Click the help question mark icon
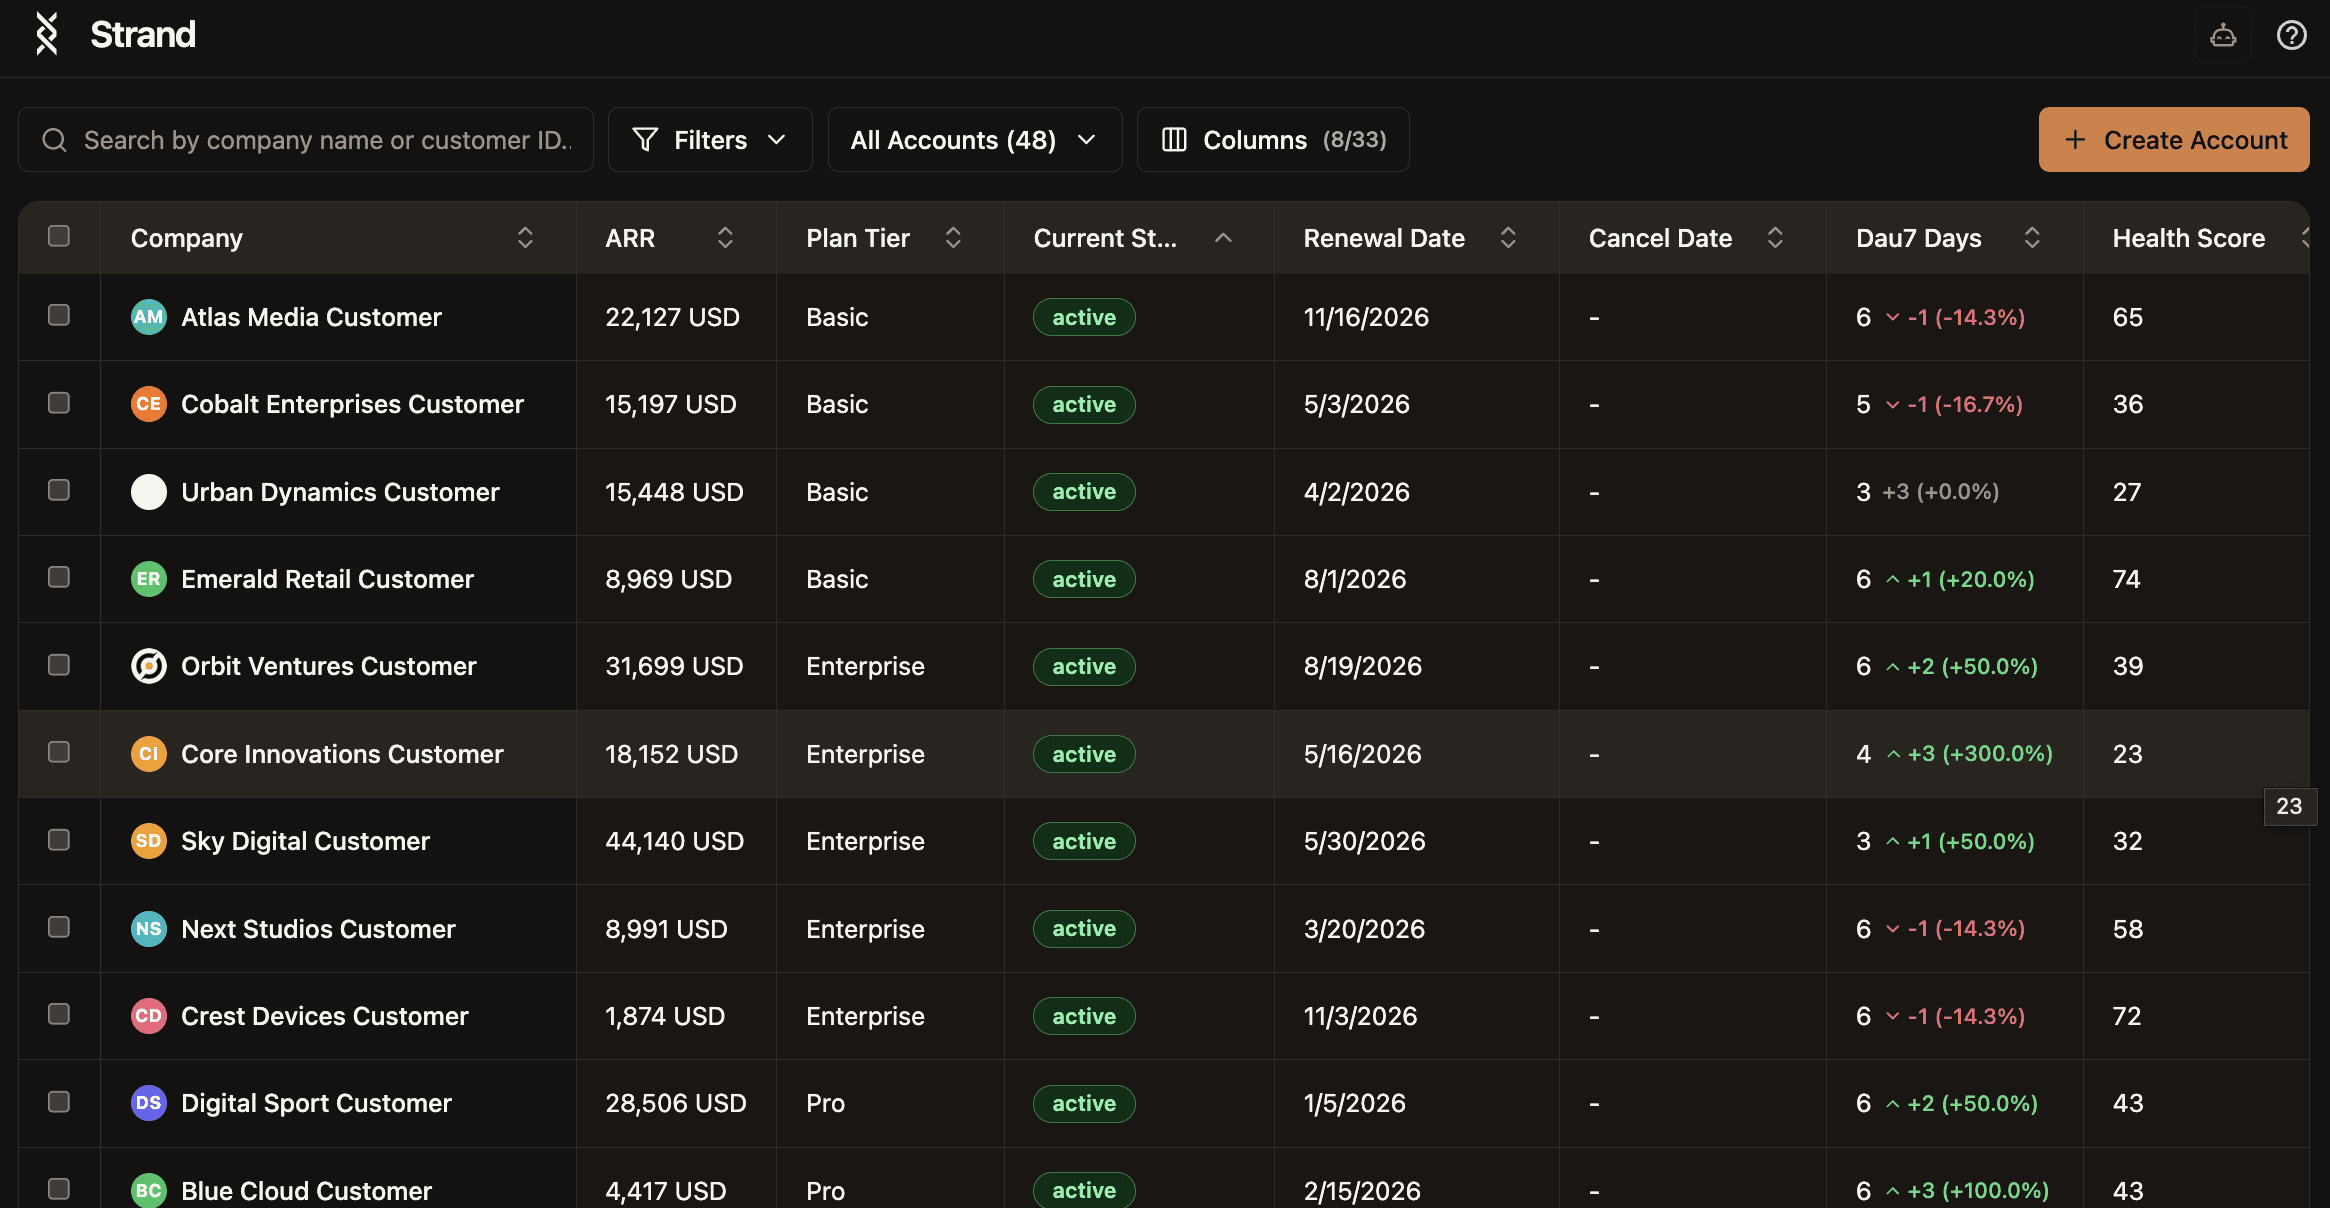The width and height of the screenshot is (2330, 1208). point(2291,36)
